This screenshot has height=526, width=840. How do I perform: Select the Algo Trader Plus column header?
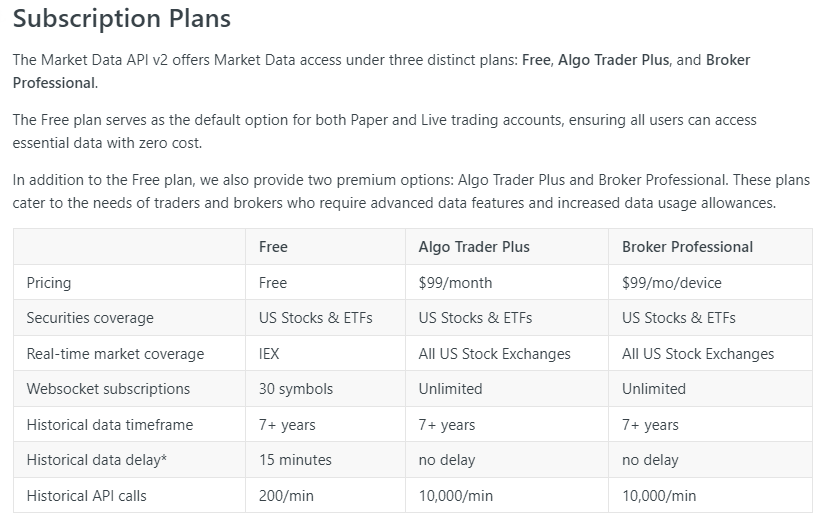pyautogui.click(x=474, y=247)
